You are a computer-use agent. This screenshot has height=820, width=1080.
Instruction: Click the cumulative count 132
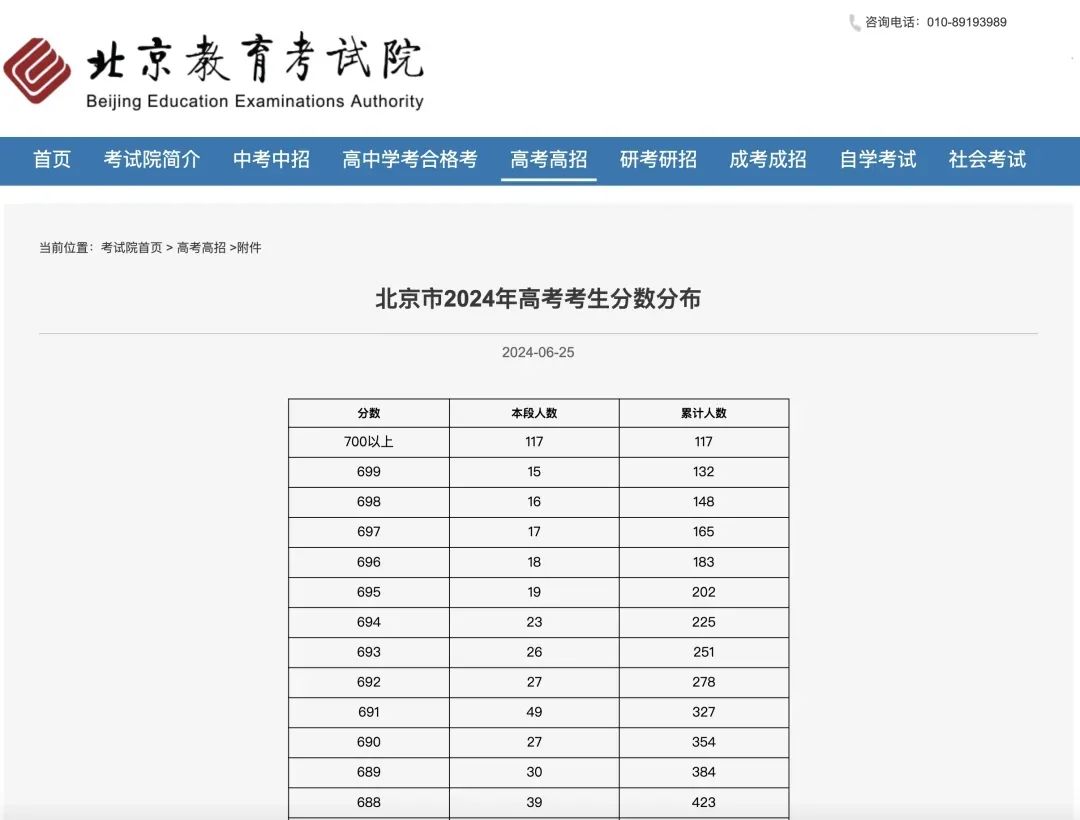[x=703, y=472]
